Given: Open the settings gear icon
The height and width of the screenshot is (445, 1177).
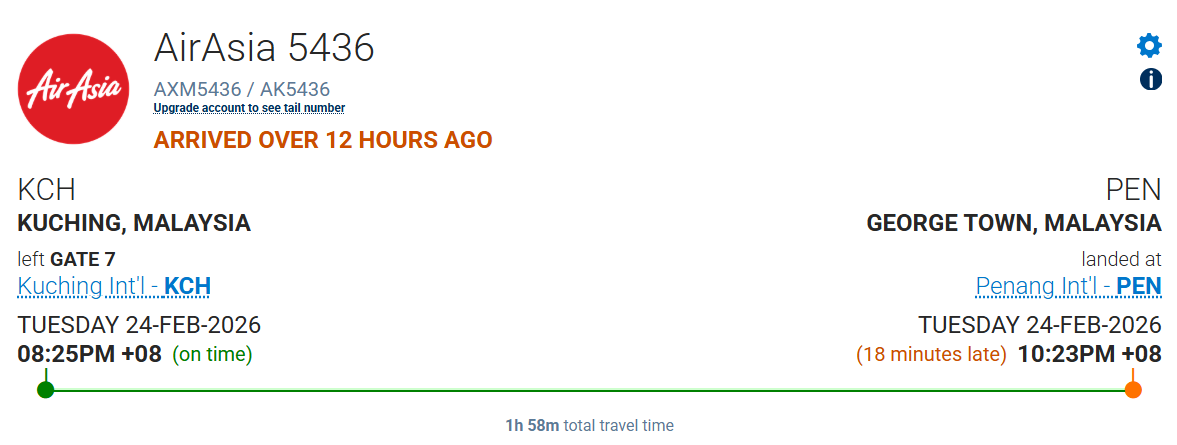Looking at the screenshot, I should coord(1150,45).
